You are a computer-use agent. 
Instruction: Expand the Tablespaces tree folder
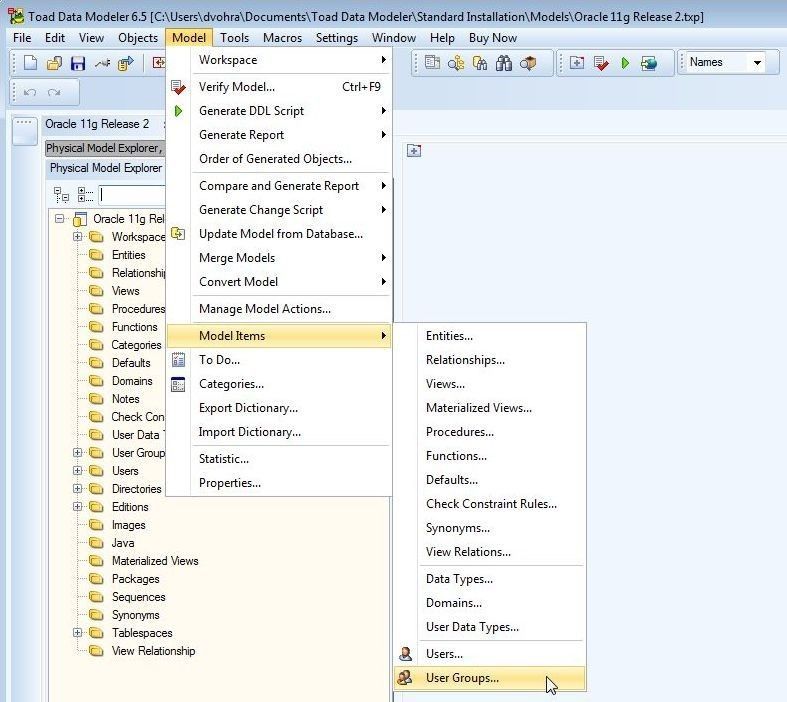pyautogui.click(x=77, y=633)
